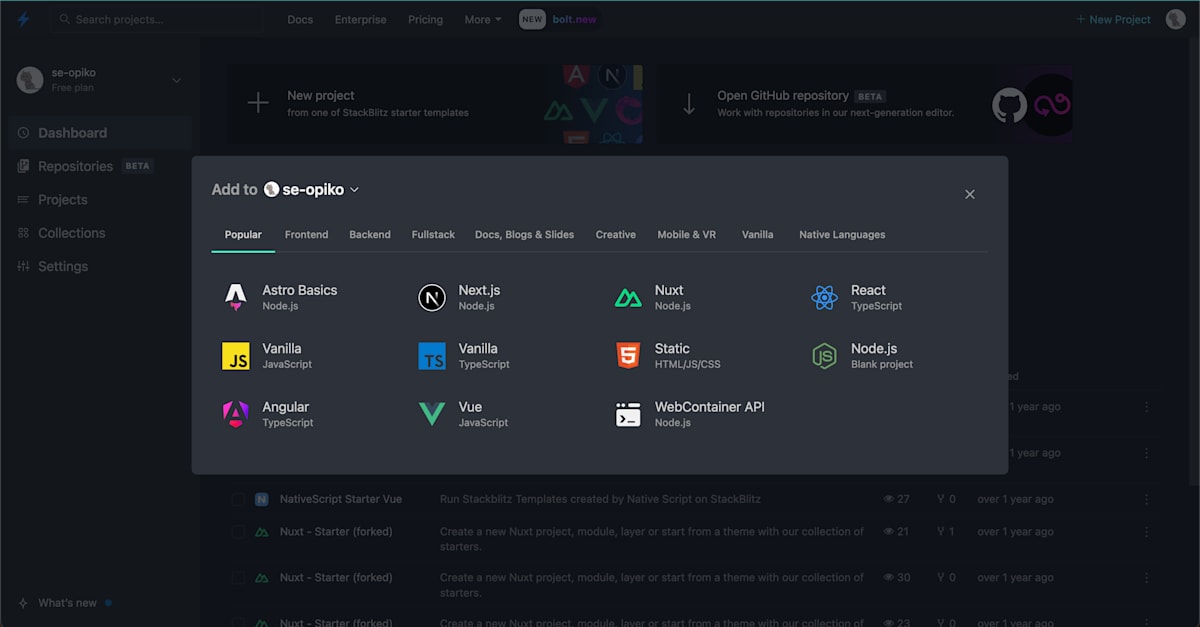Open the Mobile & VR tab
This screenshot has width=1200, height=627.
[x=687, y=234]
